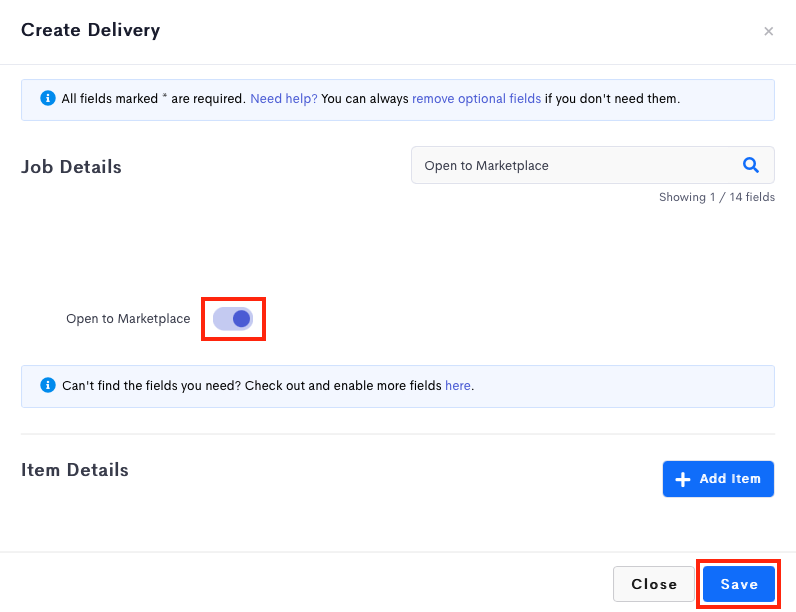Click the Close button in the footer
The width and height of the screenshot is (796, 612).
coord(654,584)
